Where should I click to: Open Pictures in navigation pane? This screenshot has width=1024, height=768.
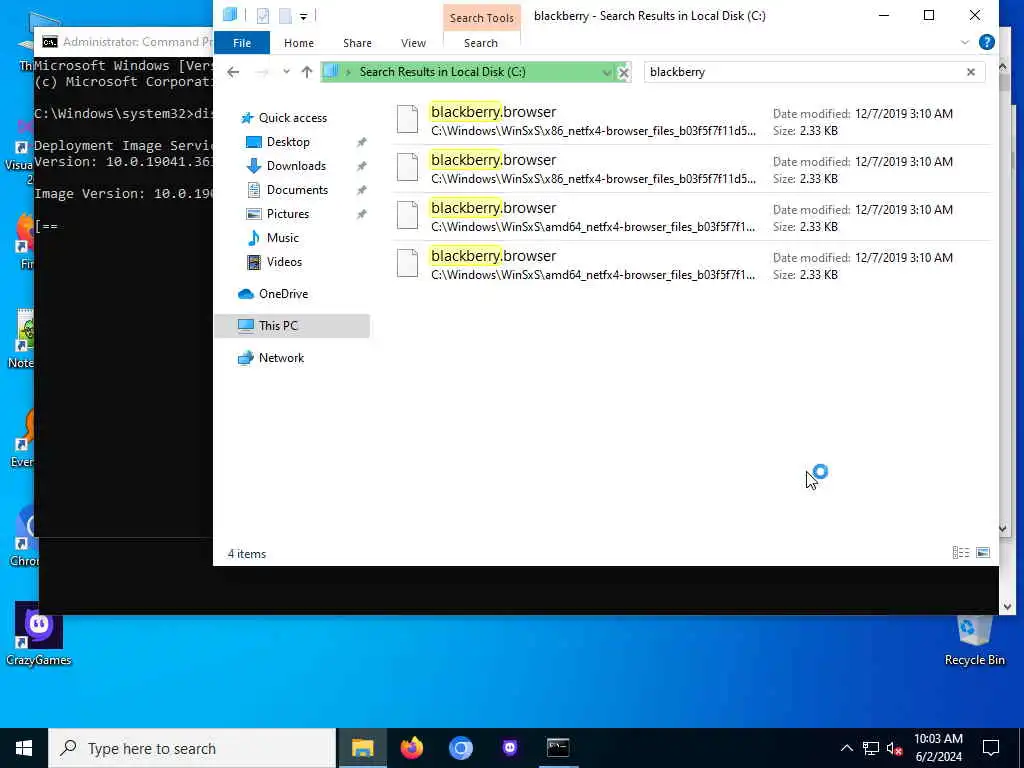(287, 214)
